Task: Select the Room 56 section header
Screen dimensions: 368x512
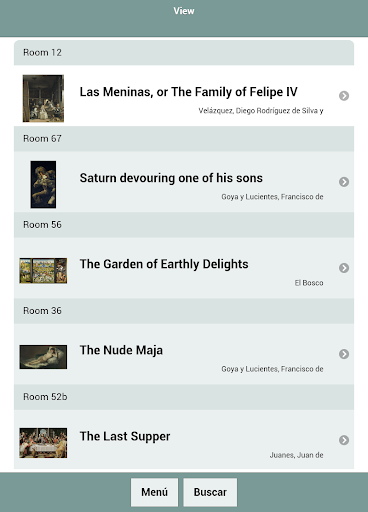Action: [184, 225]
